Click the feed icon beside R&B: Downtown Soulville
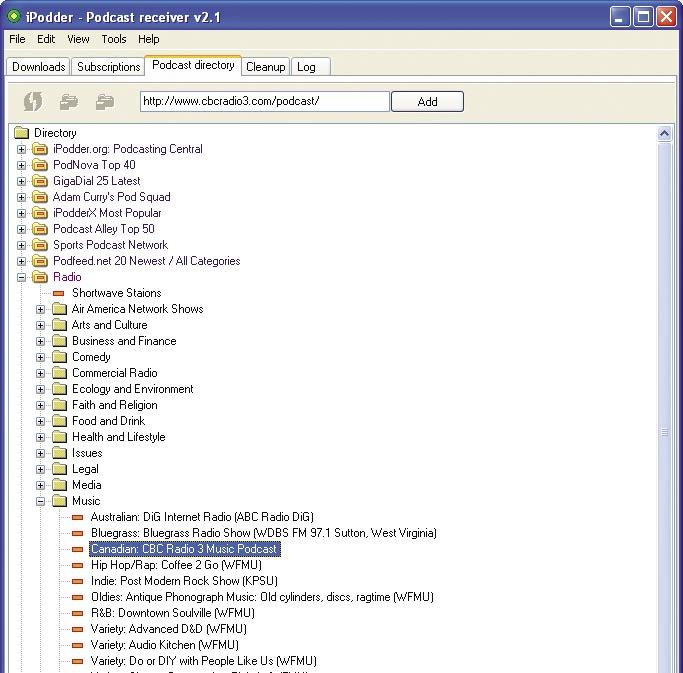Viewport: 683px width, 673px height. click(78, 613)
